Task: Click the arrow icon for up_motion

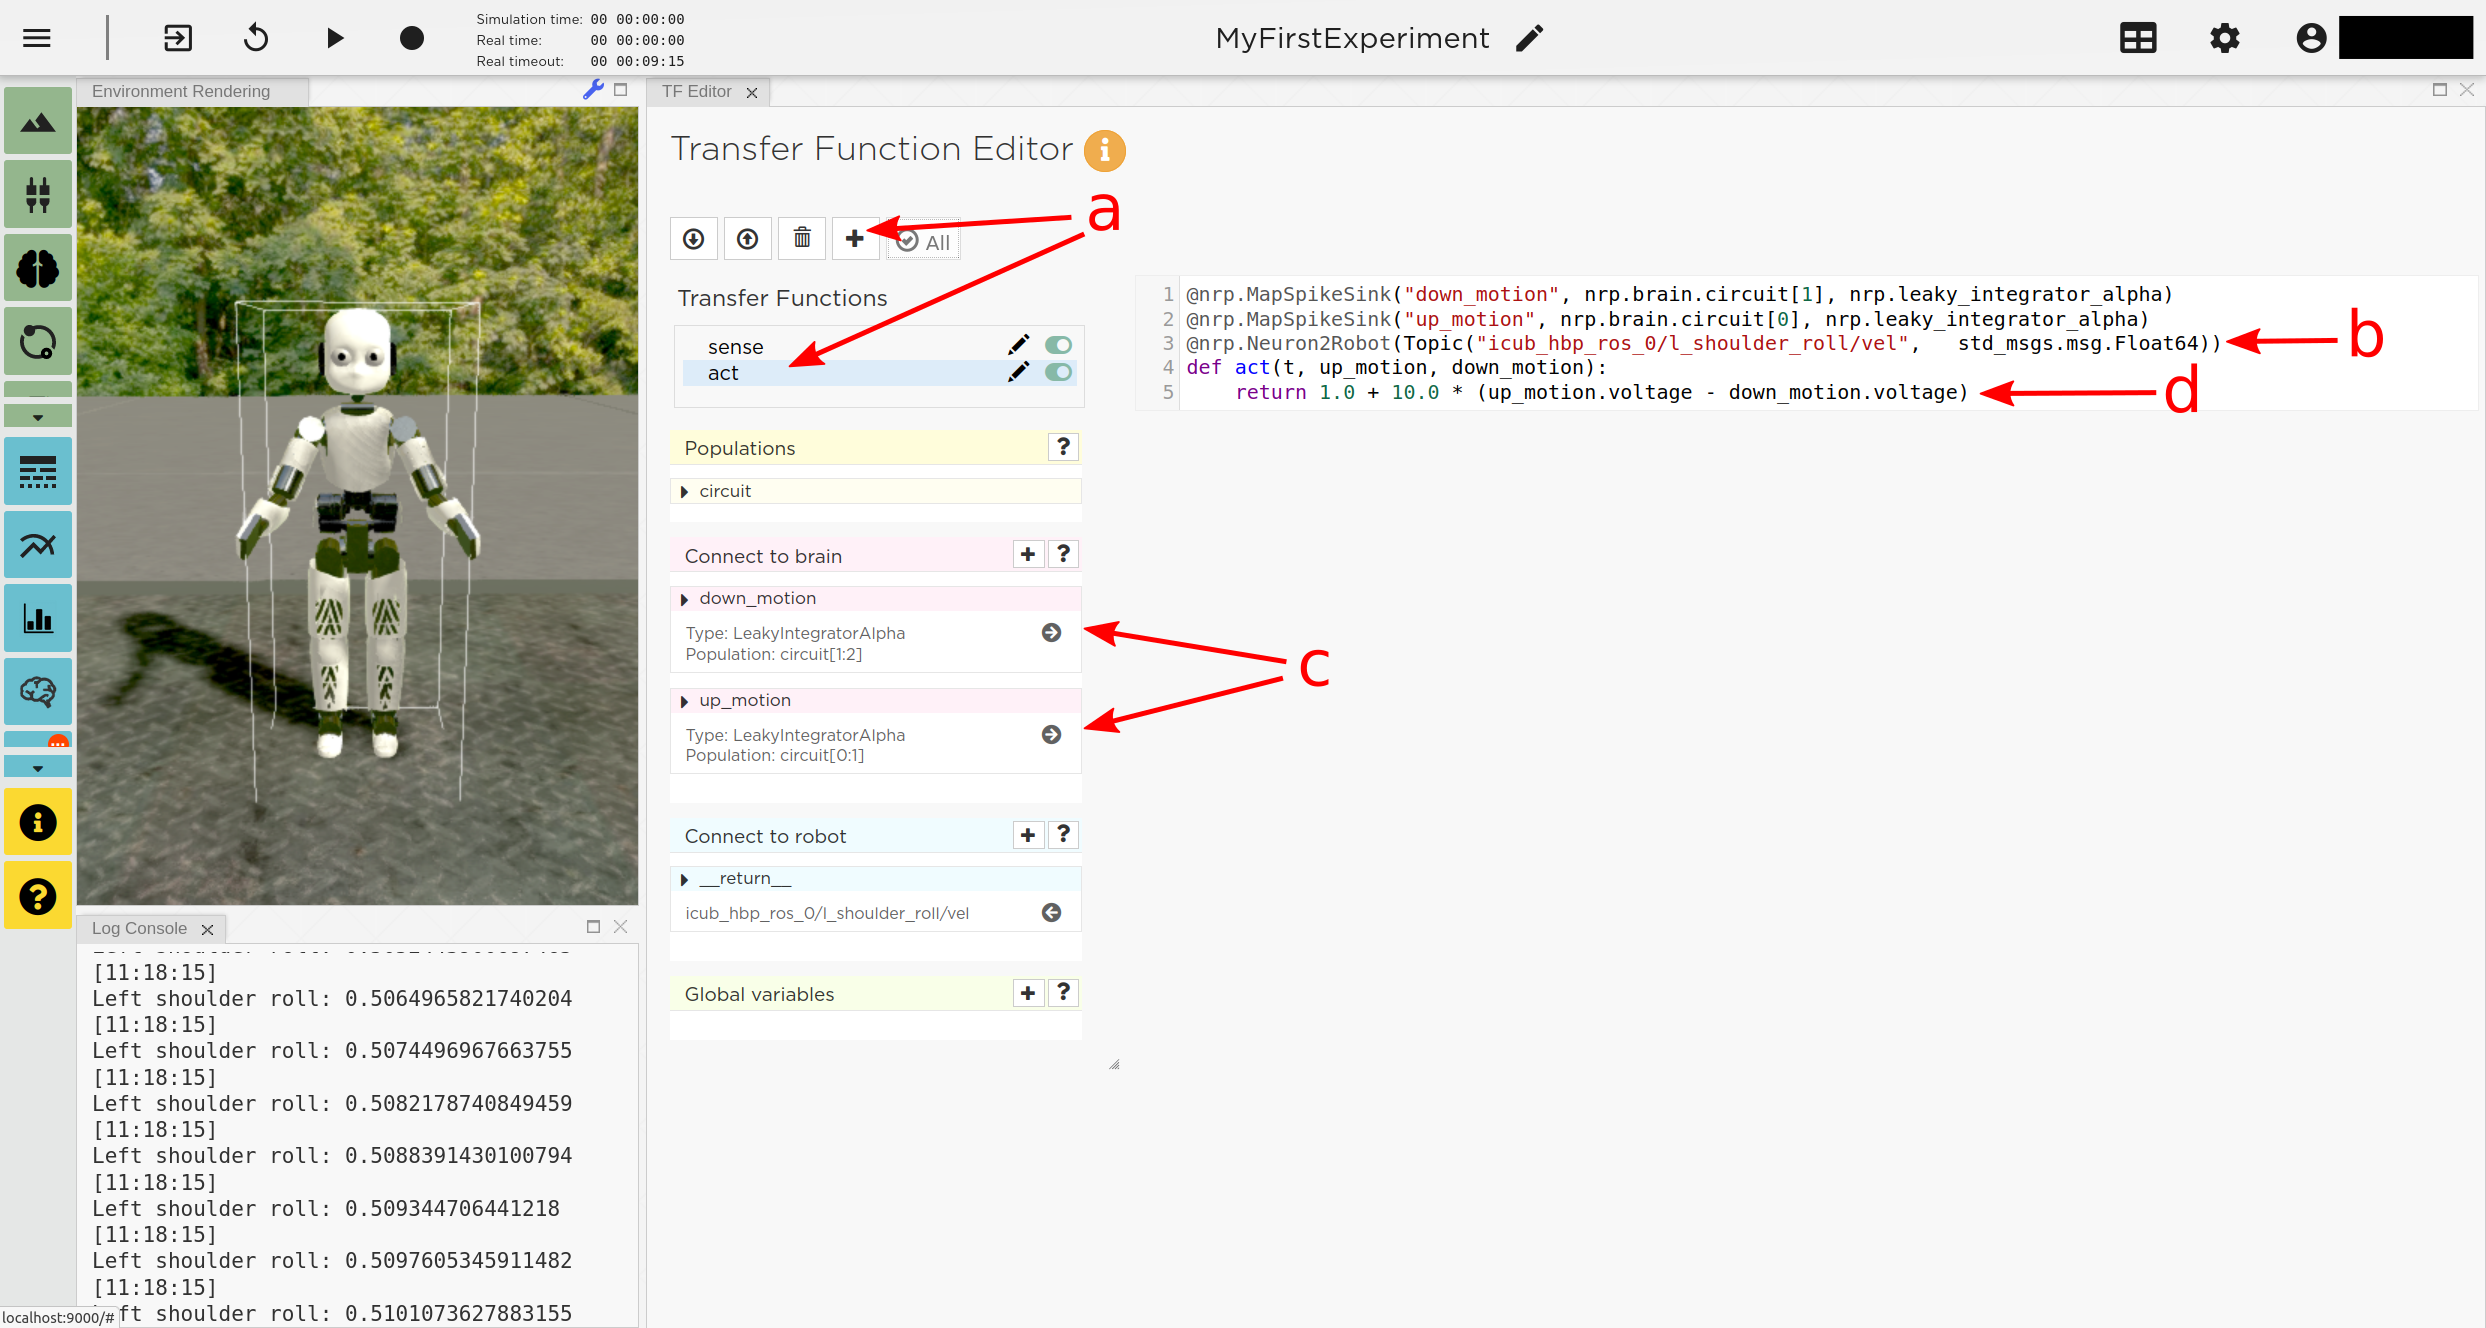Action: (x=1051, y=735)
